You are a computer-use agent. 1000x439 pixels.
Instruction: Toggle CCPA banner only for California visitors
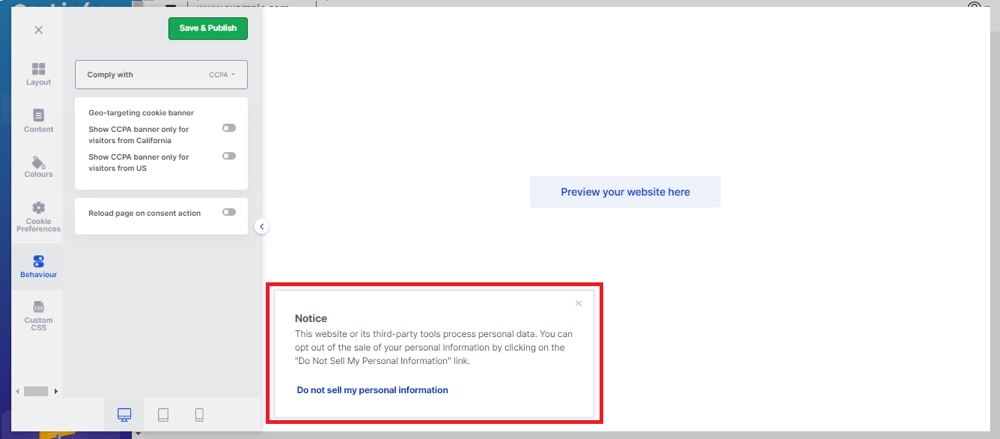point(229,128)
